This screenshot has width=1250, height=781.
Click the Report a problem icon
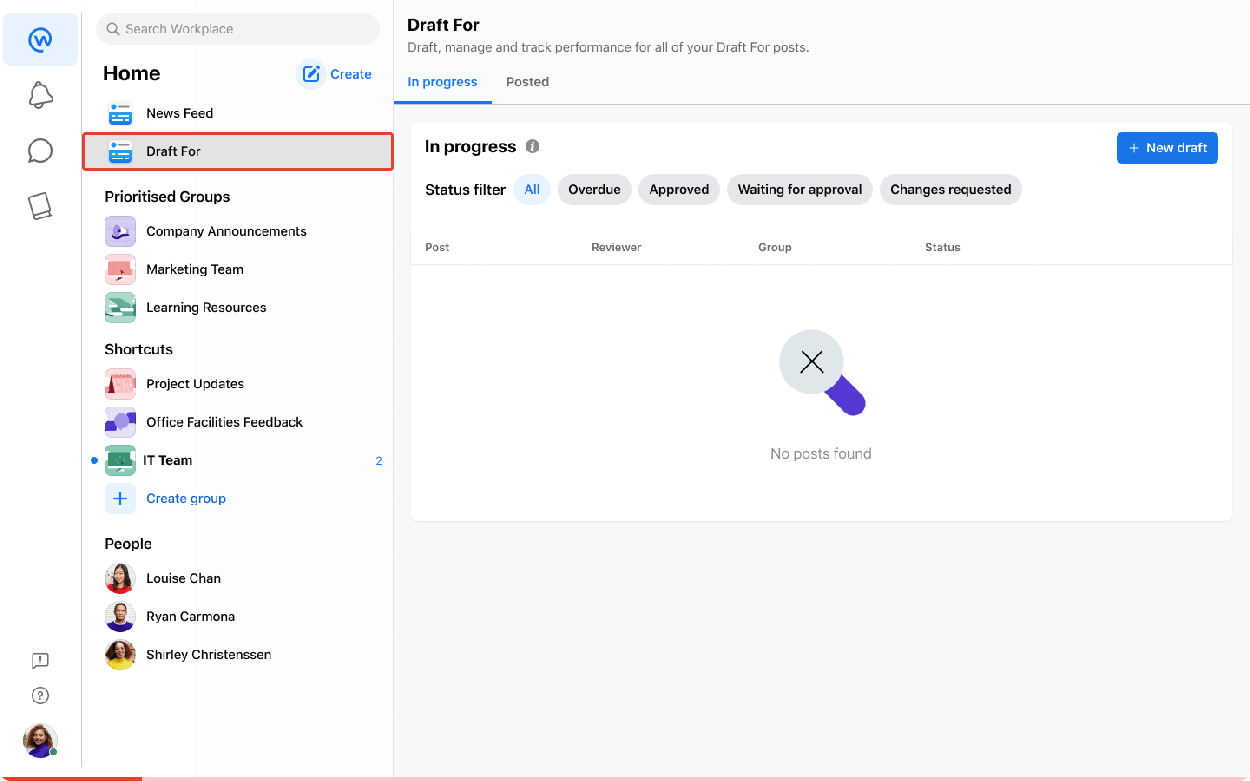[x=40, y=660]
